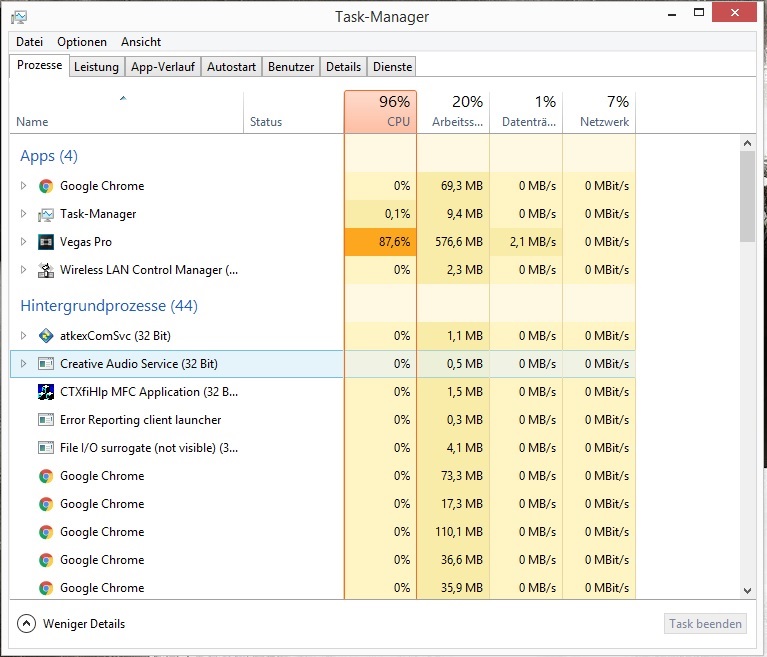Click the vertical scrollbar thumb
This screenshot has height=657, width=767.
coord(747,196)
